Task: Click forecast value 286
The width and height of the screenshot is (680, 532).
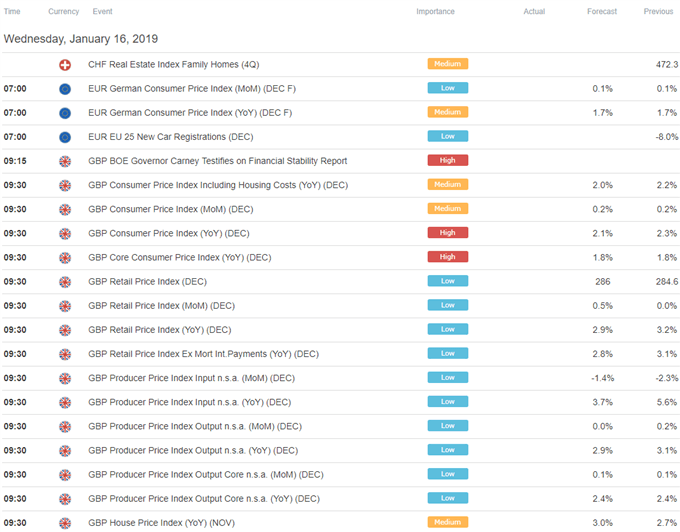Action: 602,282
